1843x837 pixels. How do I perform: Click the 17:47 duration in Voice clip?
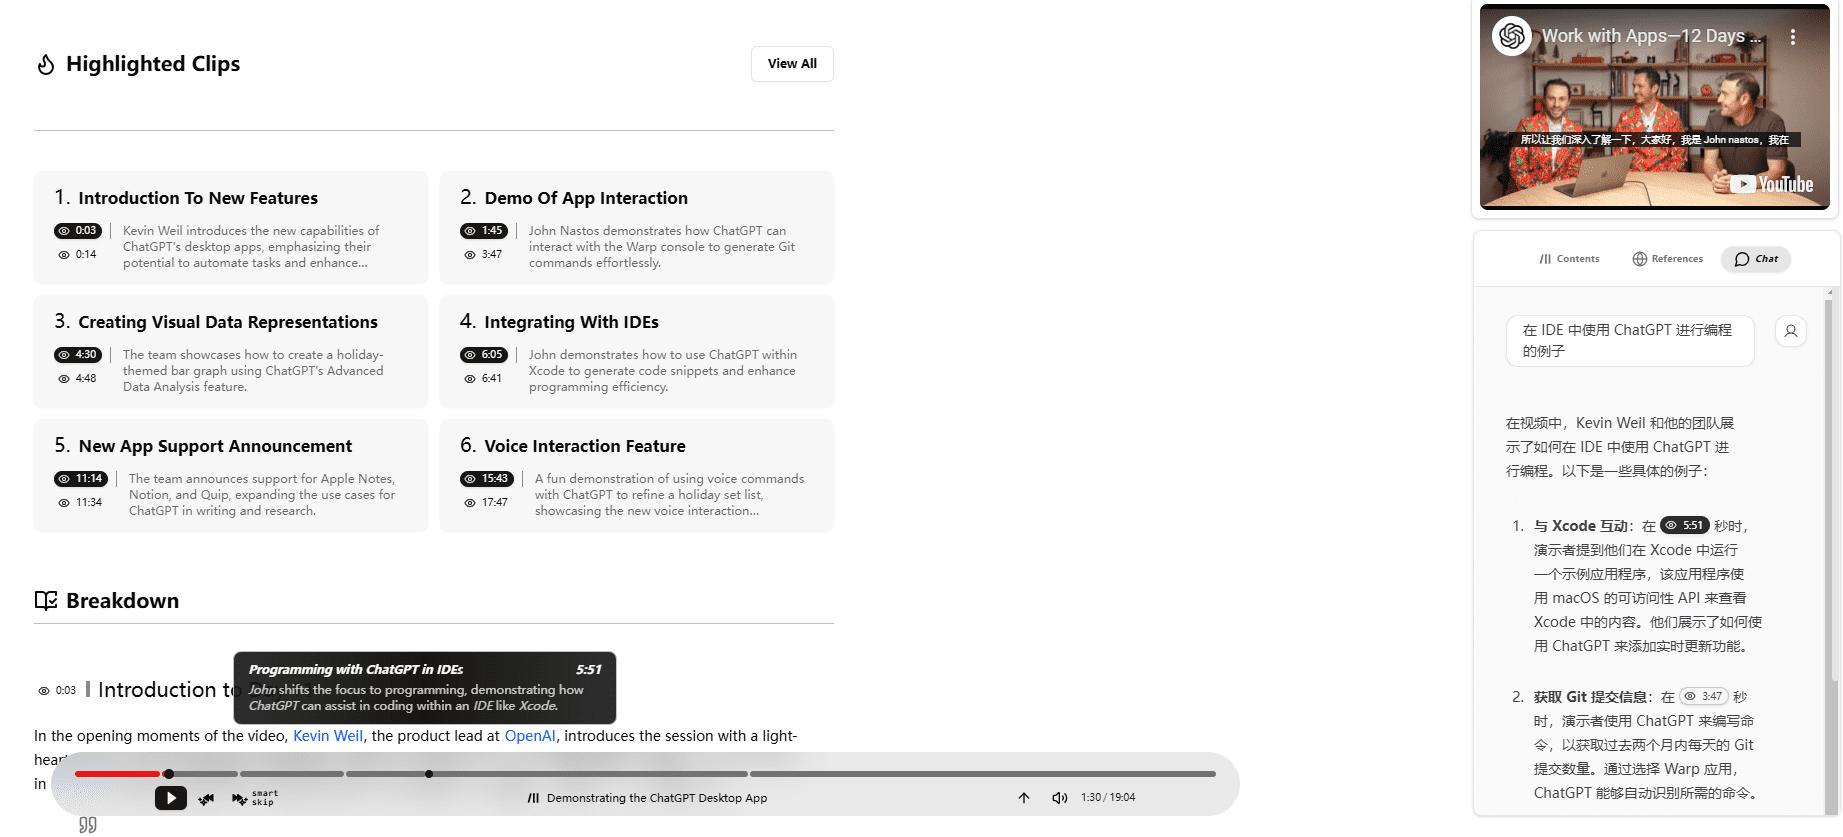487,503
